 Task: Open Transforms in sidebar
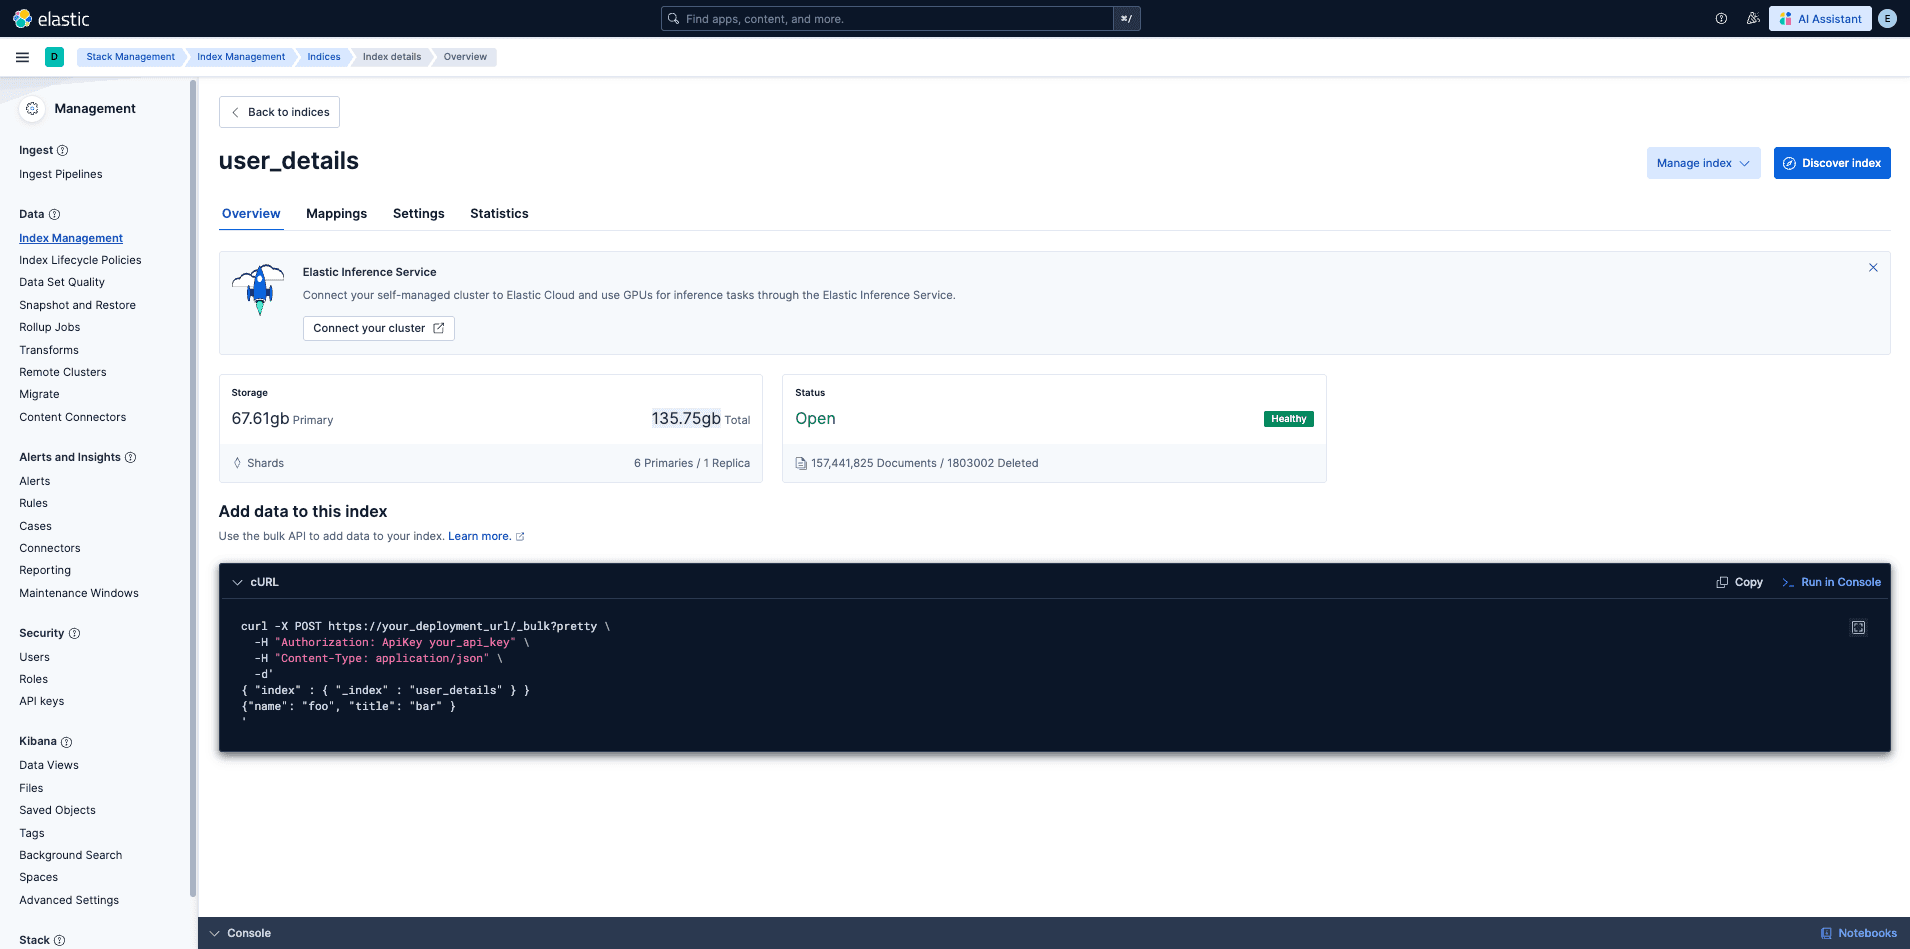tap(49, 351)
